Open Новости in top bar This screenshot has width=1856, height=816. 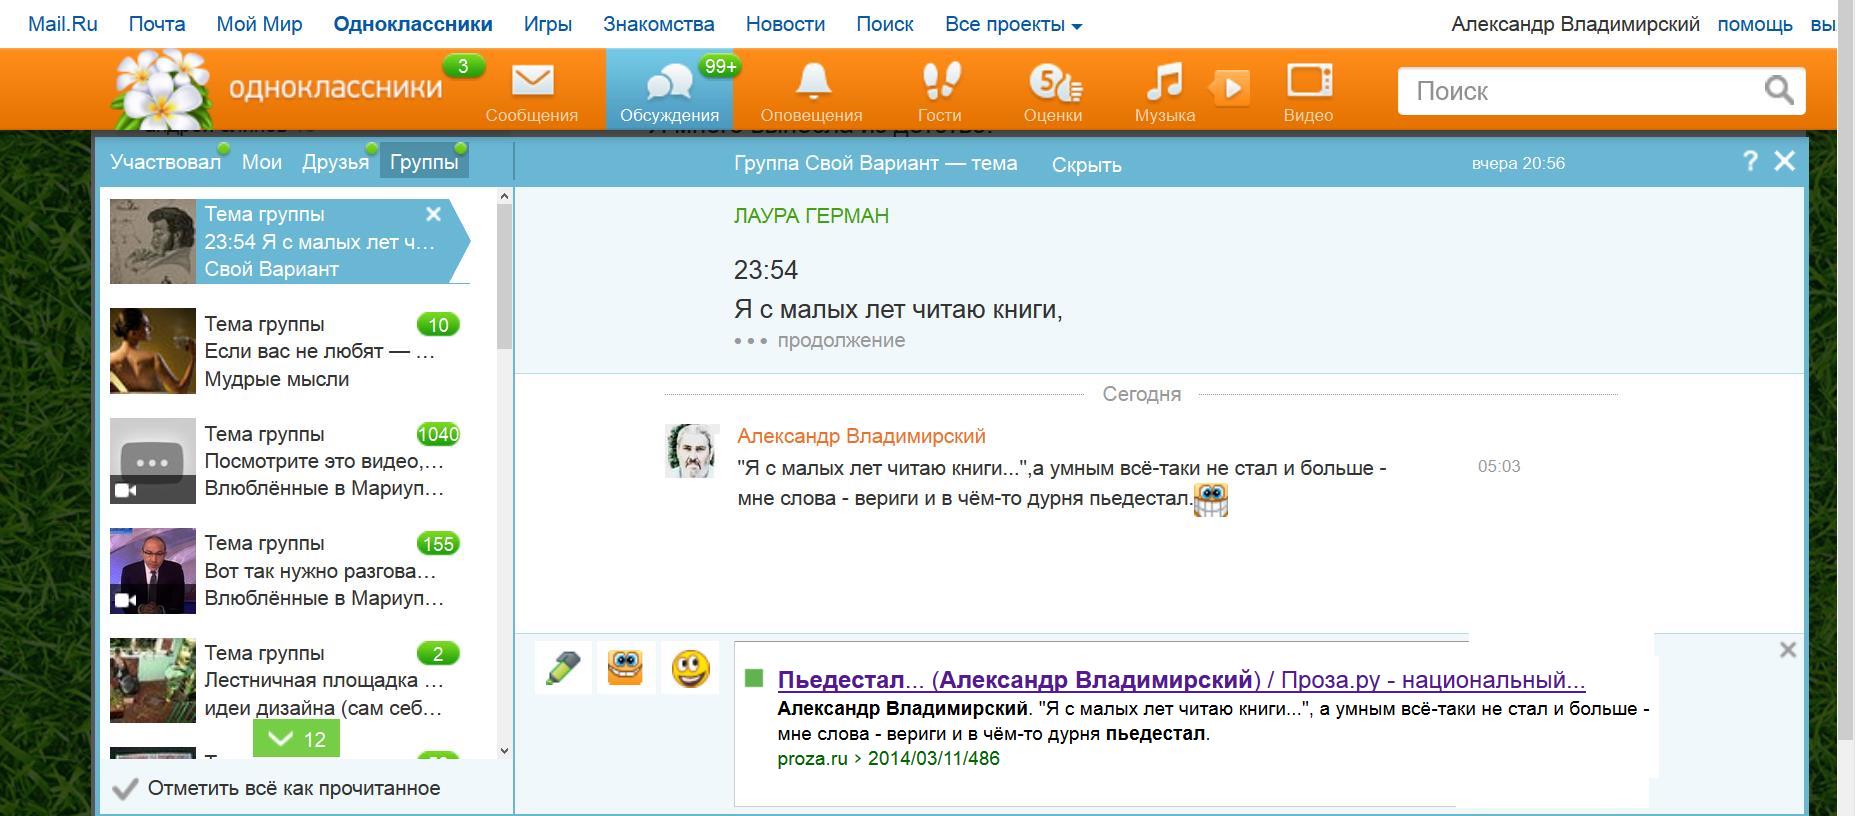point(786,24)
